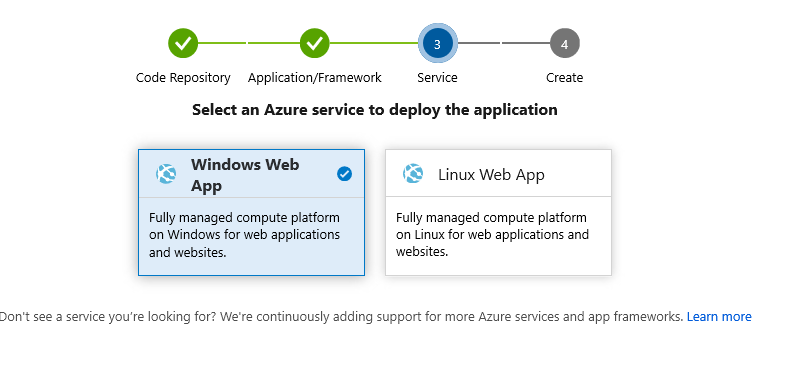
Task: Click the text Don't see a service you're looking for
Action: pos(108,317)
